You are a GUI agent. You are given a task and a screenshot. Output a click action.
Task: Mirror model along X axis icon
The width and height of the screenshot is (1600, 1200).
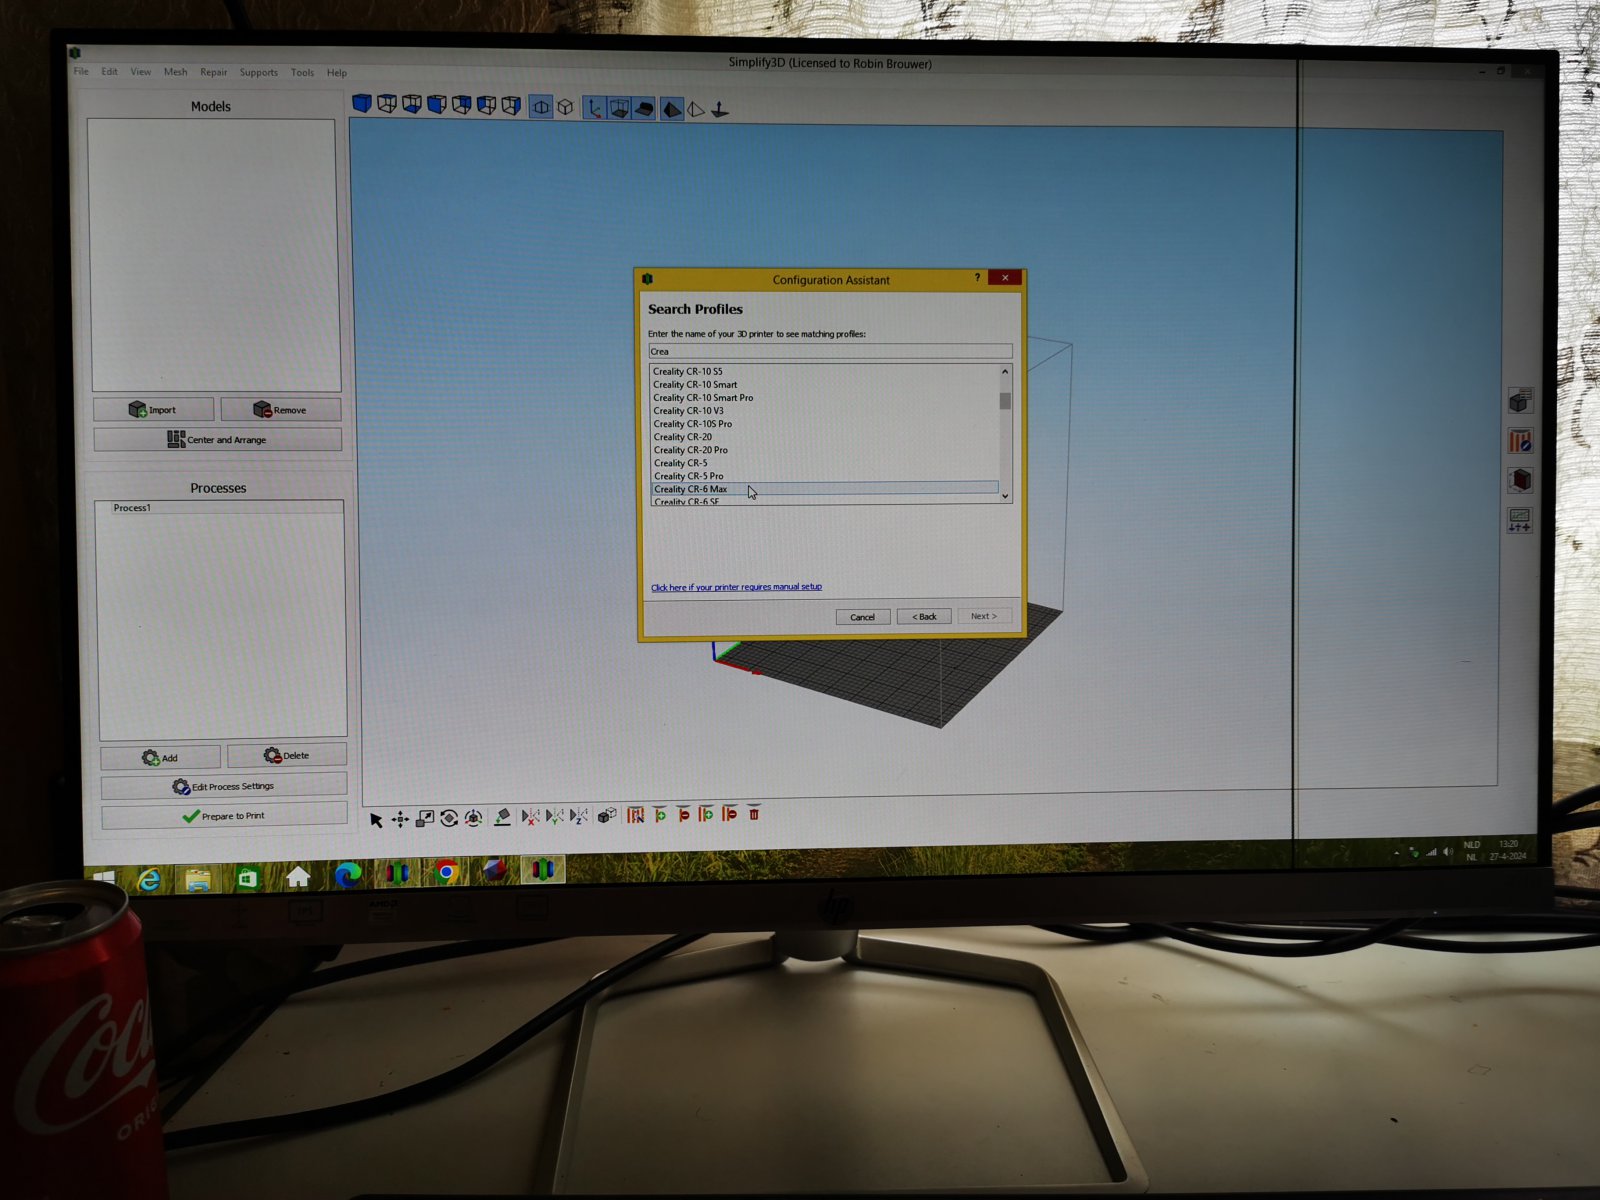(x=531, y=817)
